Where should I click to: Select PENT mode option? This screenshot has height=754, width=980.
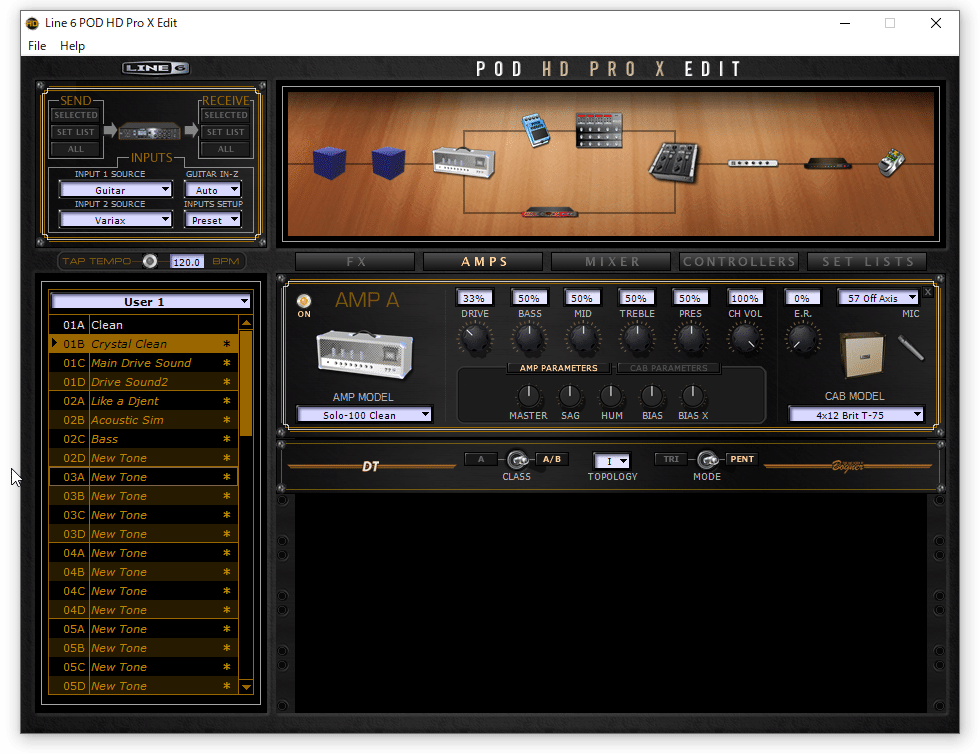click(742, 459)
